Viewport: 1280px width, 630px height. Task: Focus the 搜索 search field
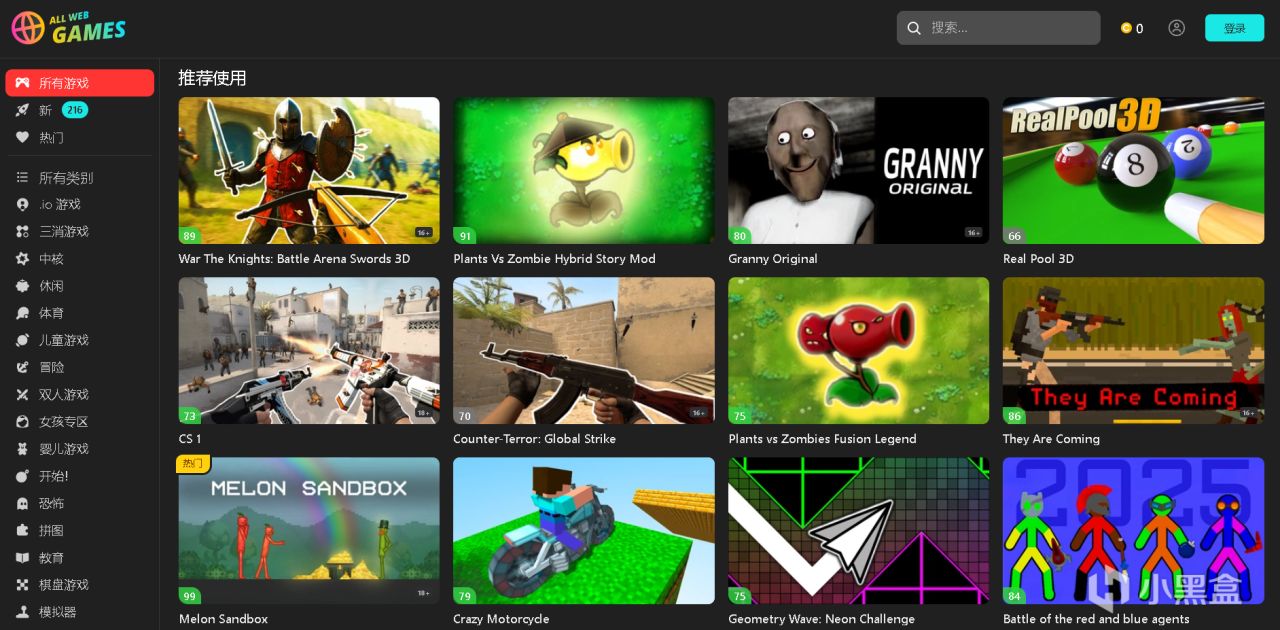pyautogui.click(x=998, y=28)
